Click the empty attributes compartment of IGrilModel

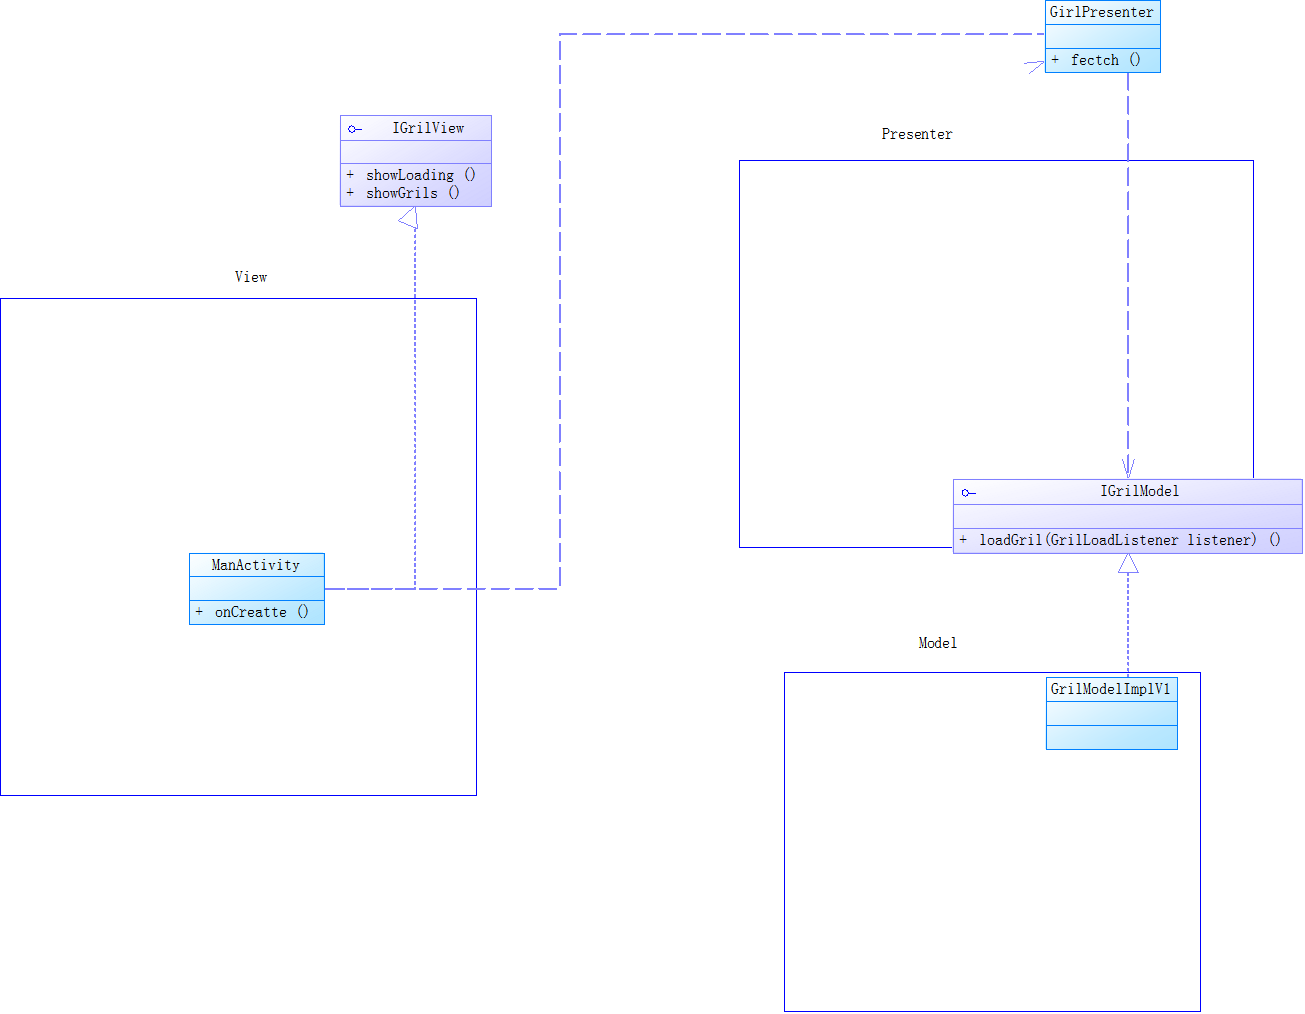click(1128, 516)
